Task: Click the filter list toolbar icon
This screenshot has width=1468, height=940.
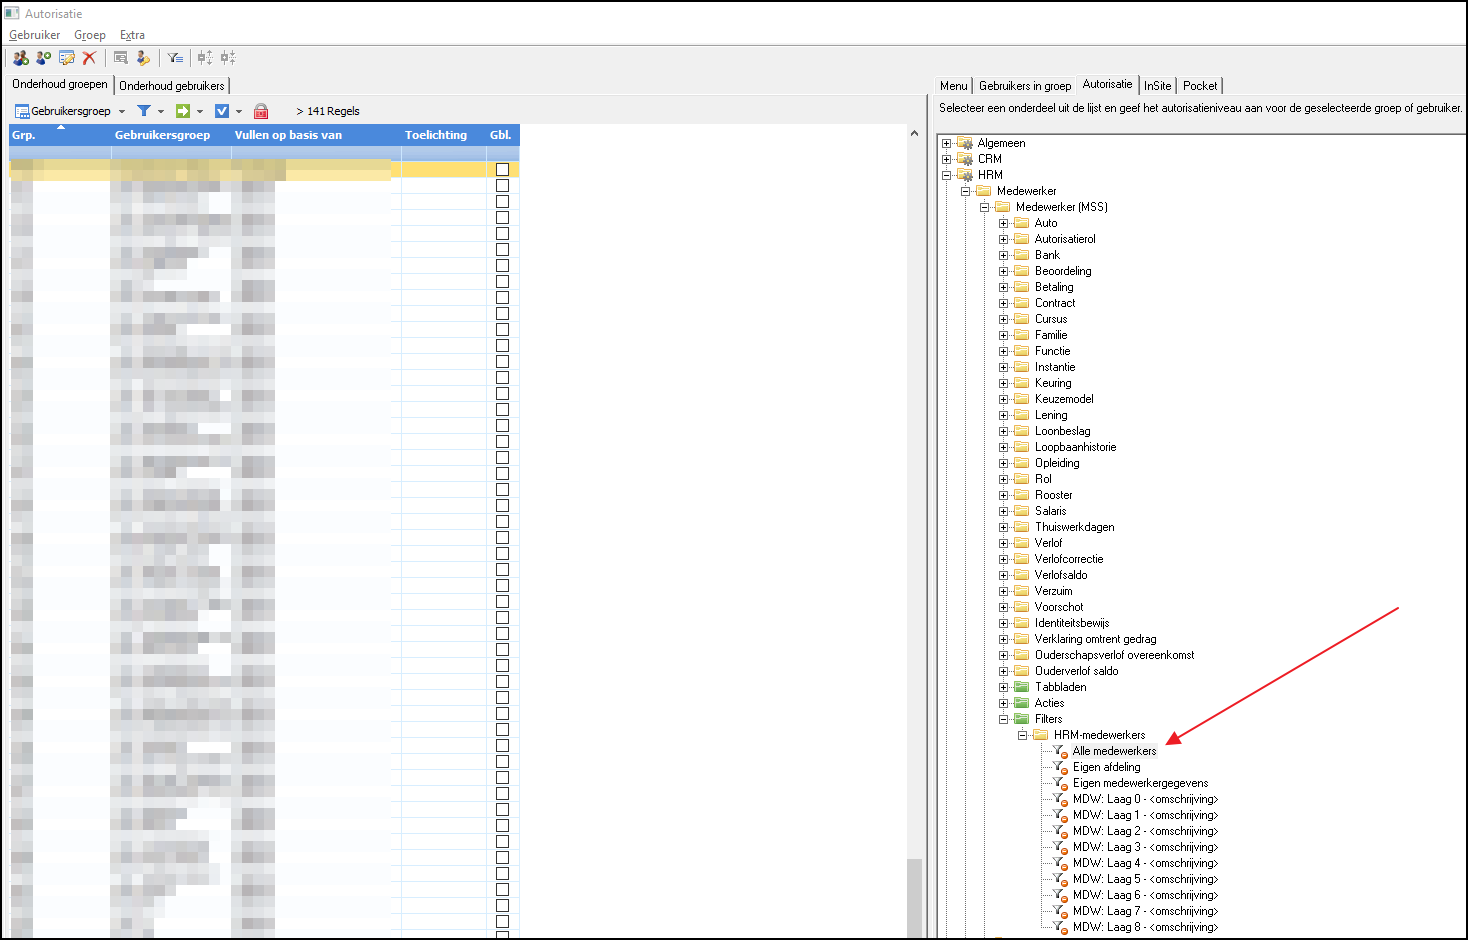Action: click(175, 58)
